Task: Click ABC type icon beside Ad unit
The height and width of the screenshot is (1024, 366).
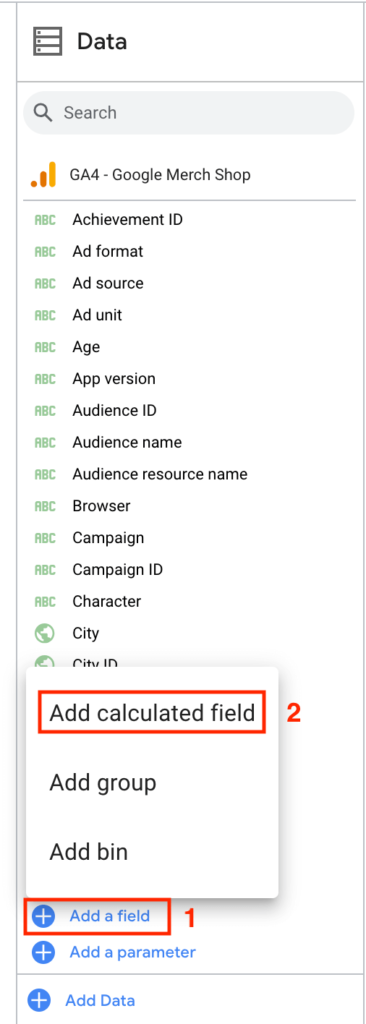Action: click(45, 315)
